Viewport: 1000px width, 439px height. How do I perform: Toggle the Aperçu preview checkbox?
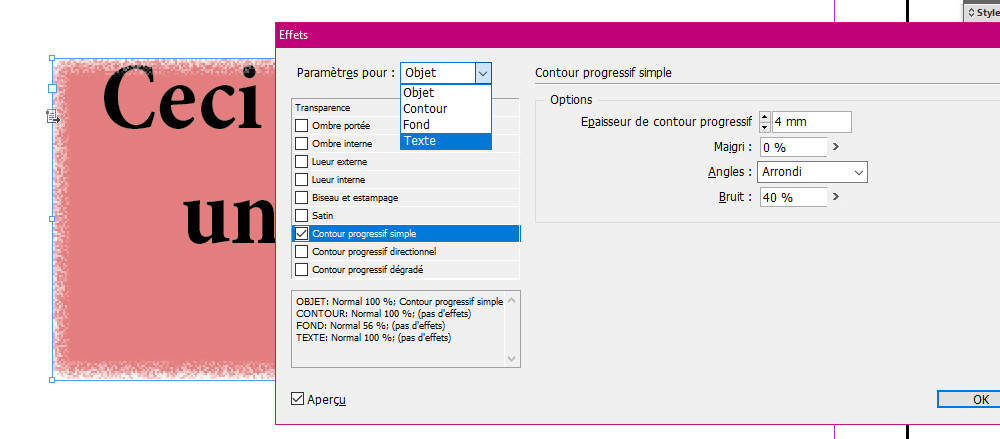click(x=297, y=399)
